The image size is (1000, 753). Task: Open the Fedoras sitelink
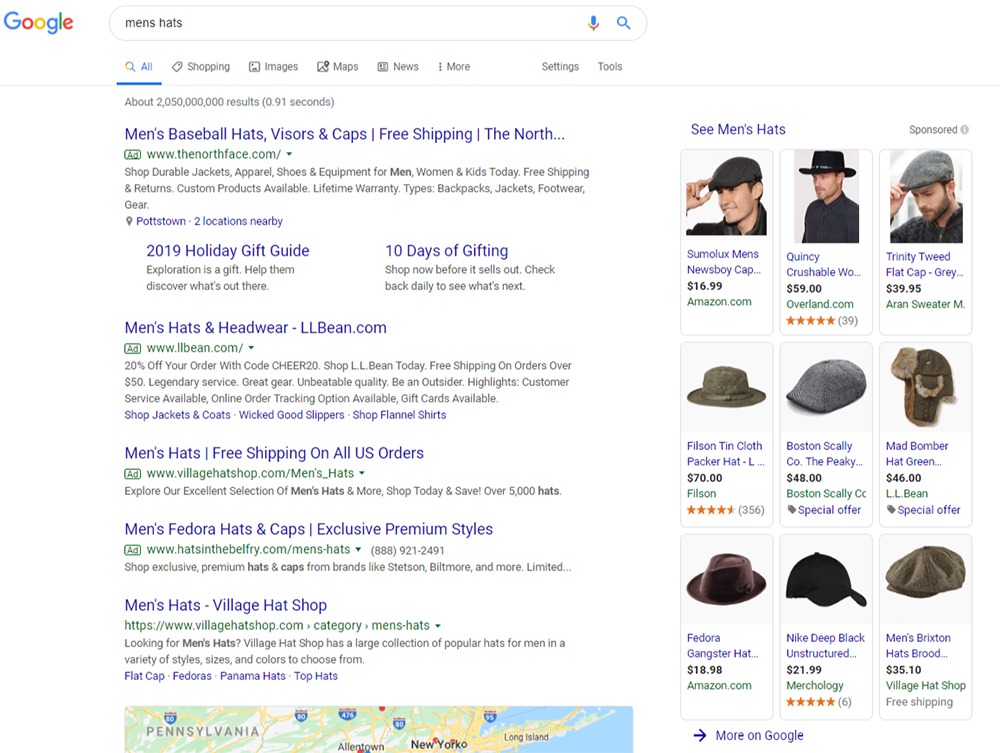point(192,676)
